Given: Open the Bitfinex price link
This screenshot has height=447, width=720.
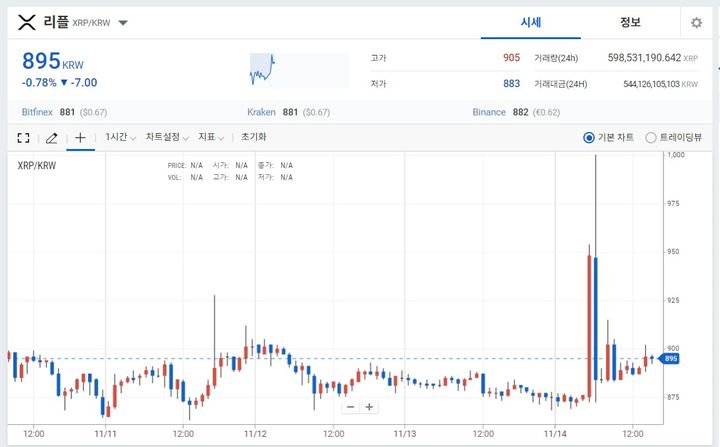Looking at the screenshot, I should tap(37, 112).
